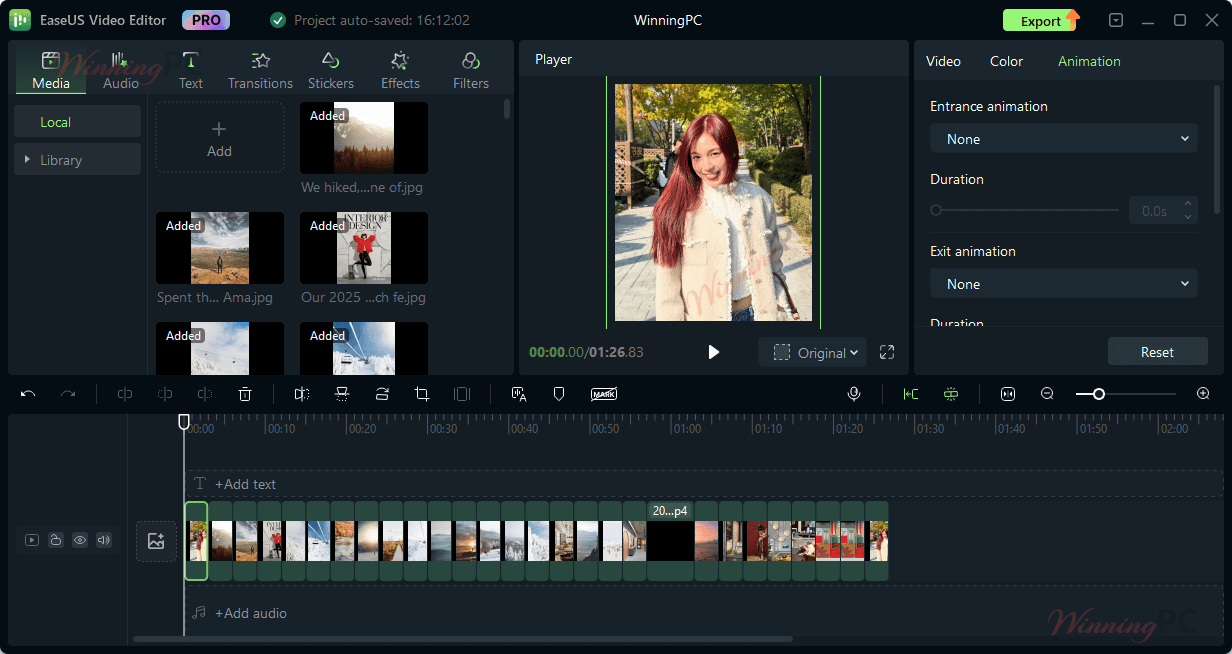
Task: Click the marker shield icon
Action: [559, 394]
